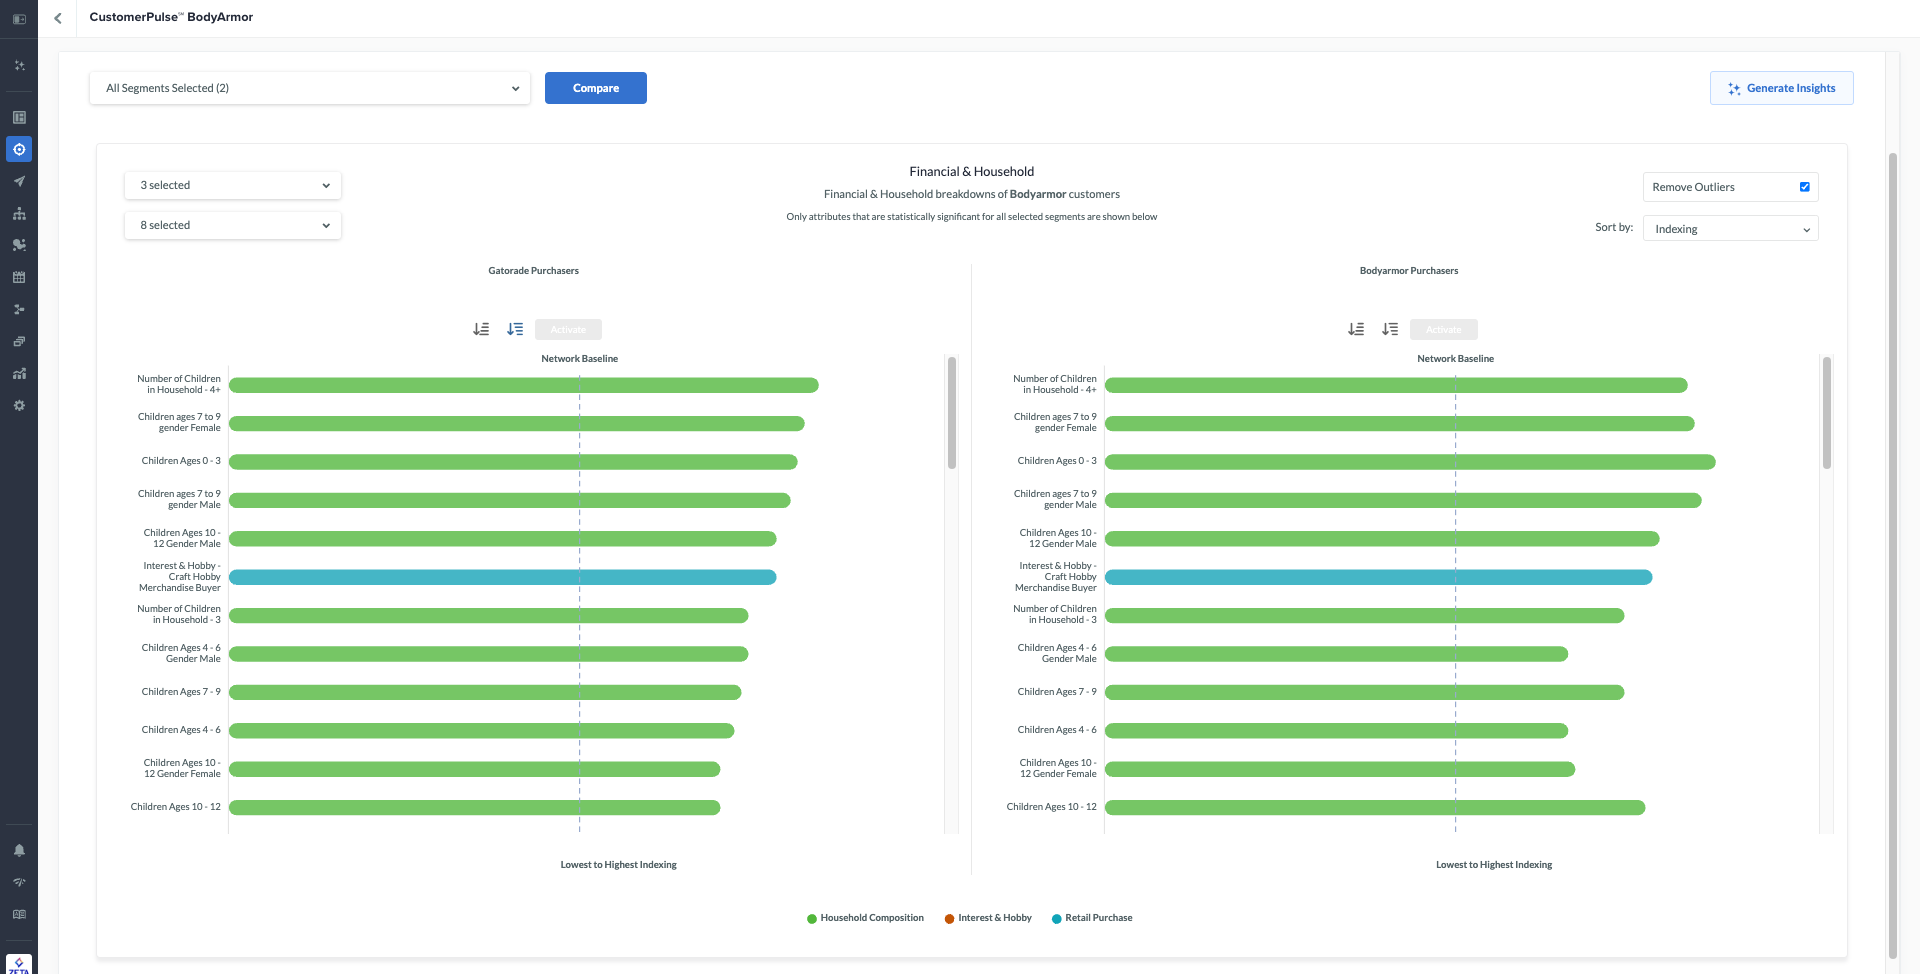This screenshot has width=1920, height=974.
Task: Click Bodyarmor bar for Children Ages 0 - 3
Action: pos(1410,462)
